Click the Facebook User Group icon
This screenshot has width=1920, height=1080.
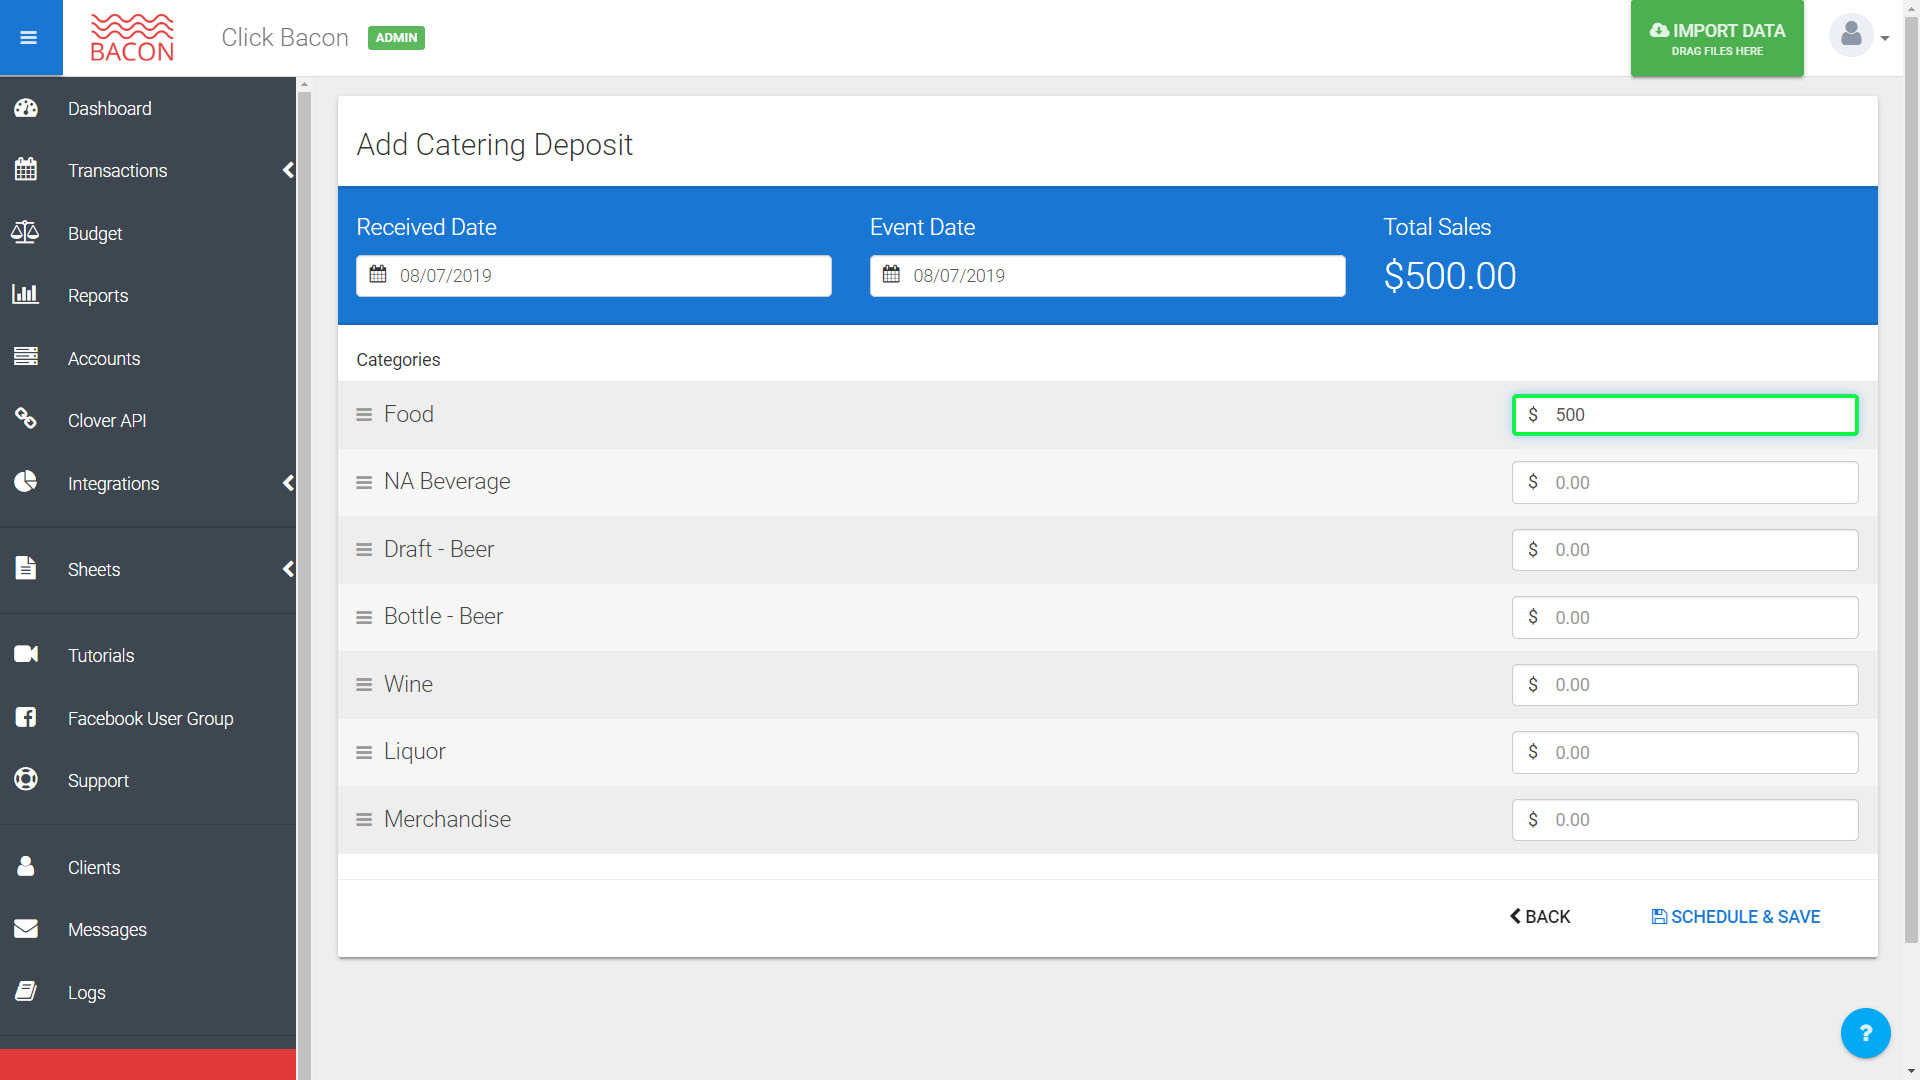click(26, 718)
